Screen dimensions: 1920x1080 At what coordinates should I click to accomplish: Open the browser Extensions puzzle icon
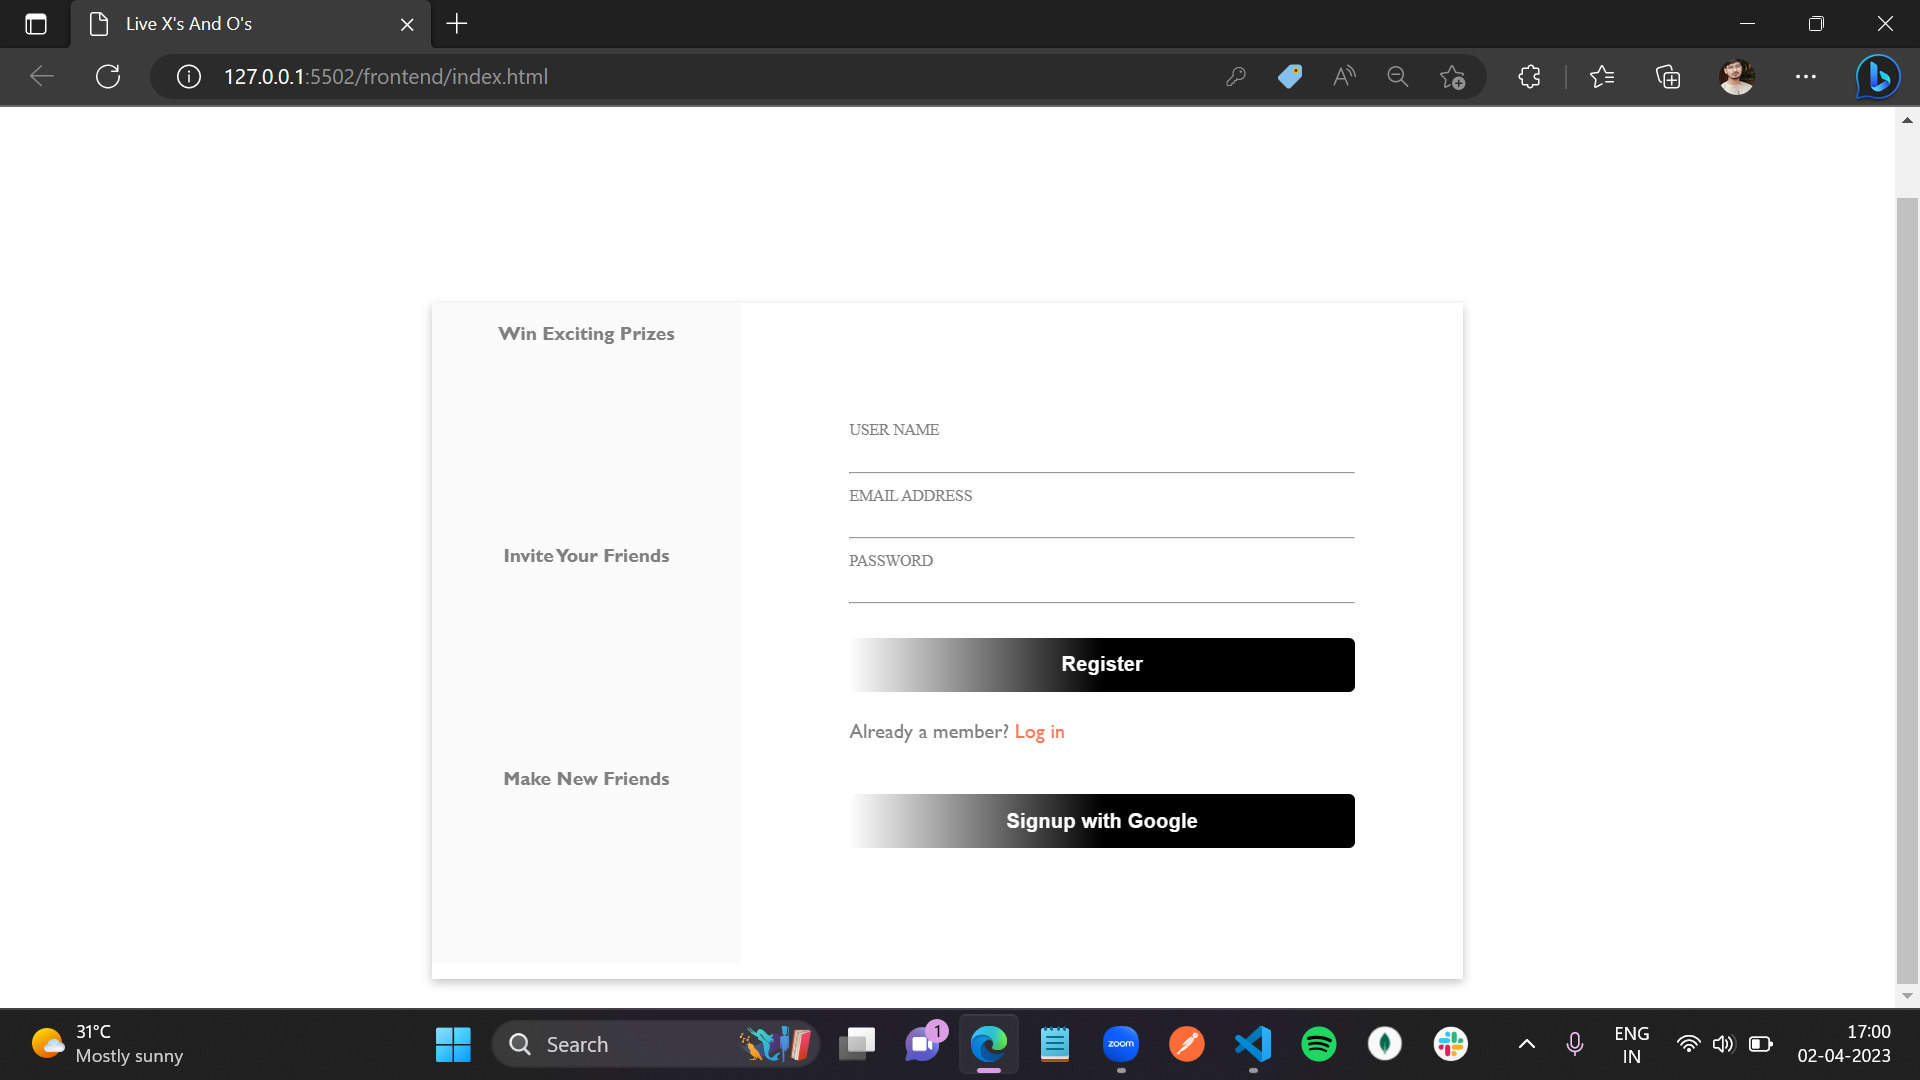click(x=1529, y=77)
